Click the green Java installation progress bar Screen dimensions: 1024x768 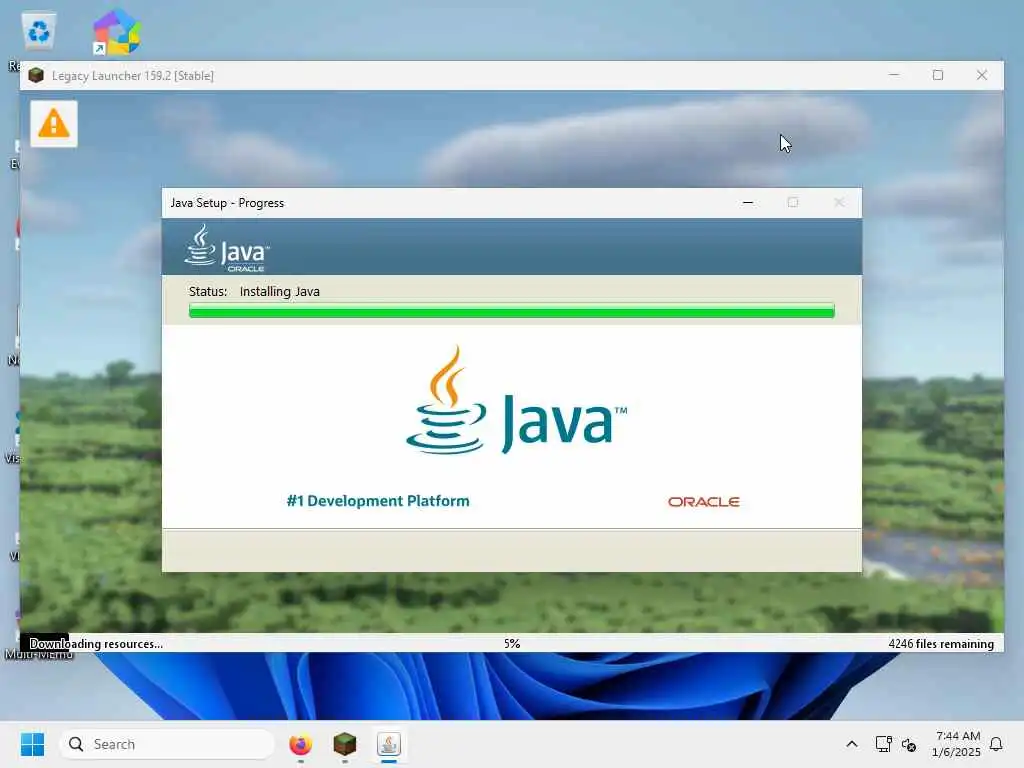[x=511, y=311]
